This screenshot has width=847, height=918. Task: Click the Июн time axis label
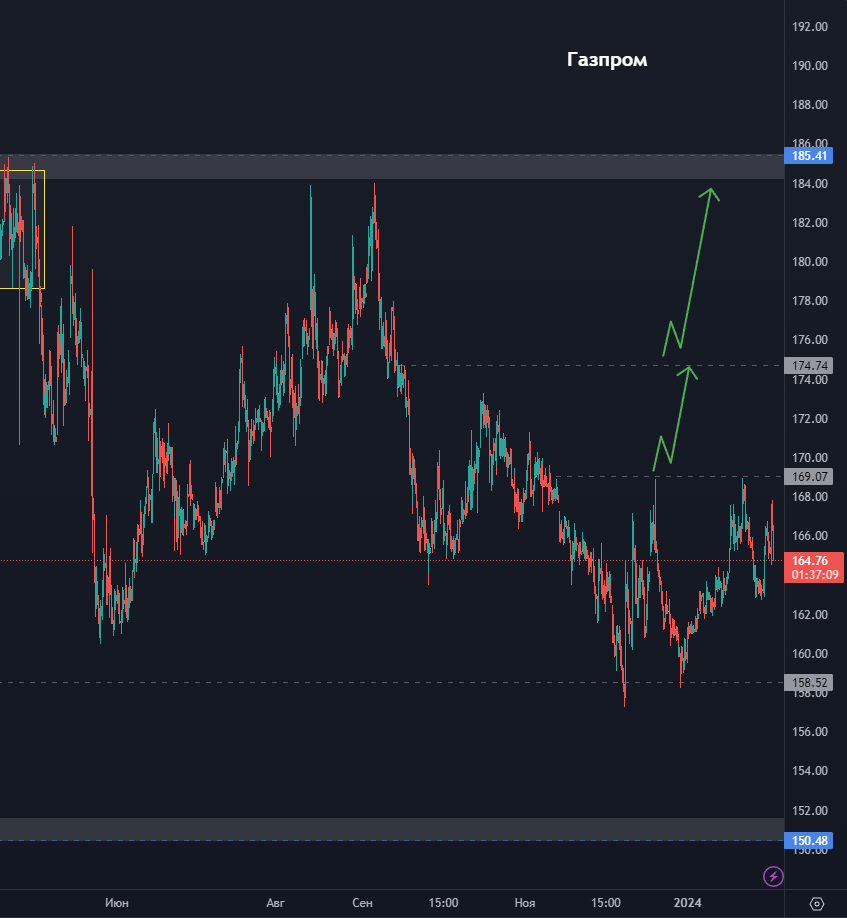tap(116, 903)
